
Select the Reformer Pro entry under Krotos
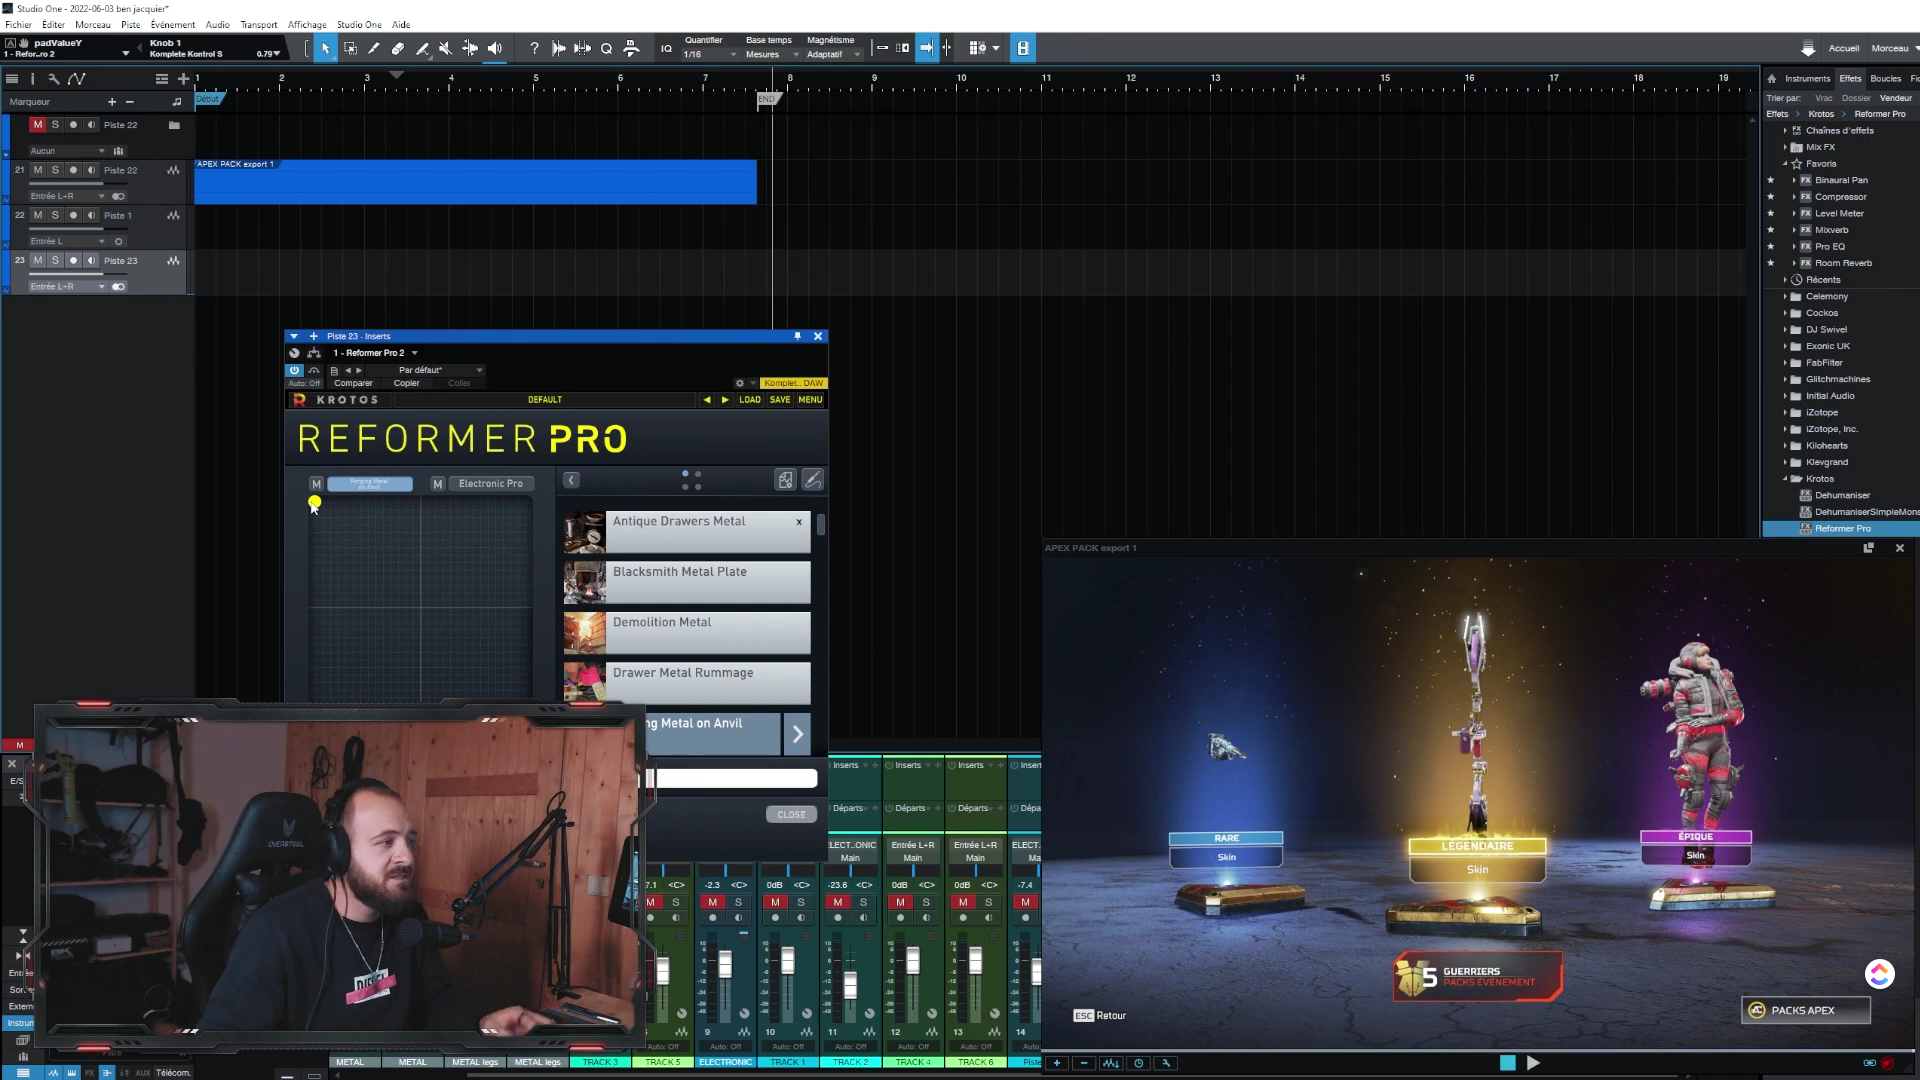point(1845,528)
